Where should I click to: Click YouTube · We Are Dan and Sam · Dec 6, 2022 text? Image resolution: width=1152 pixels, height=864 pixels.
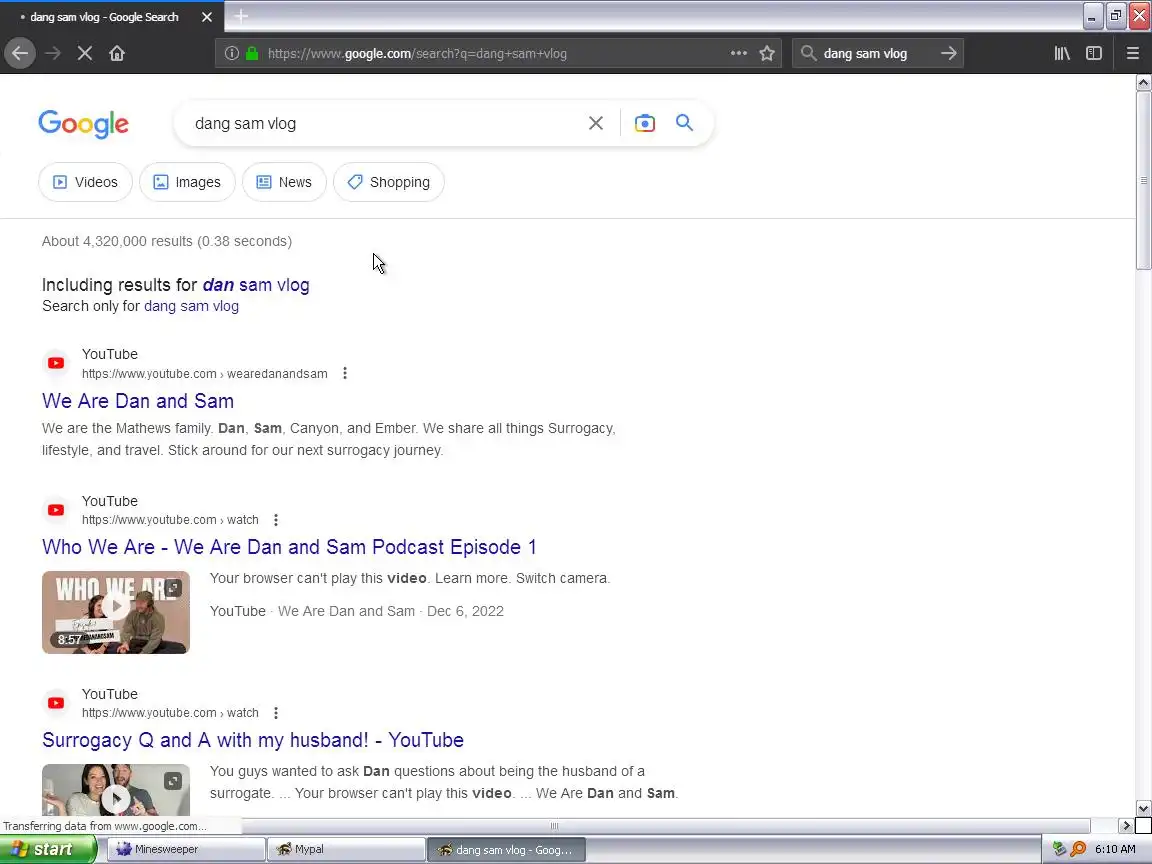click(356, 611)
